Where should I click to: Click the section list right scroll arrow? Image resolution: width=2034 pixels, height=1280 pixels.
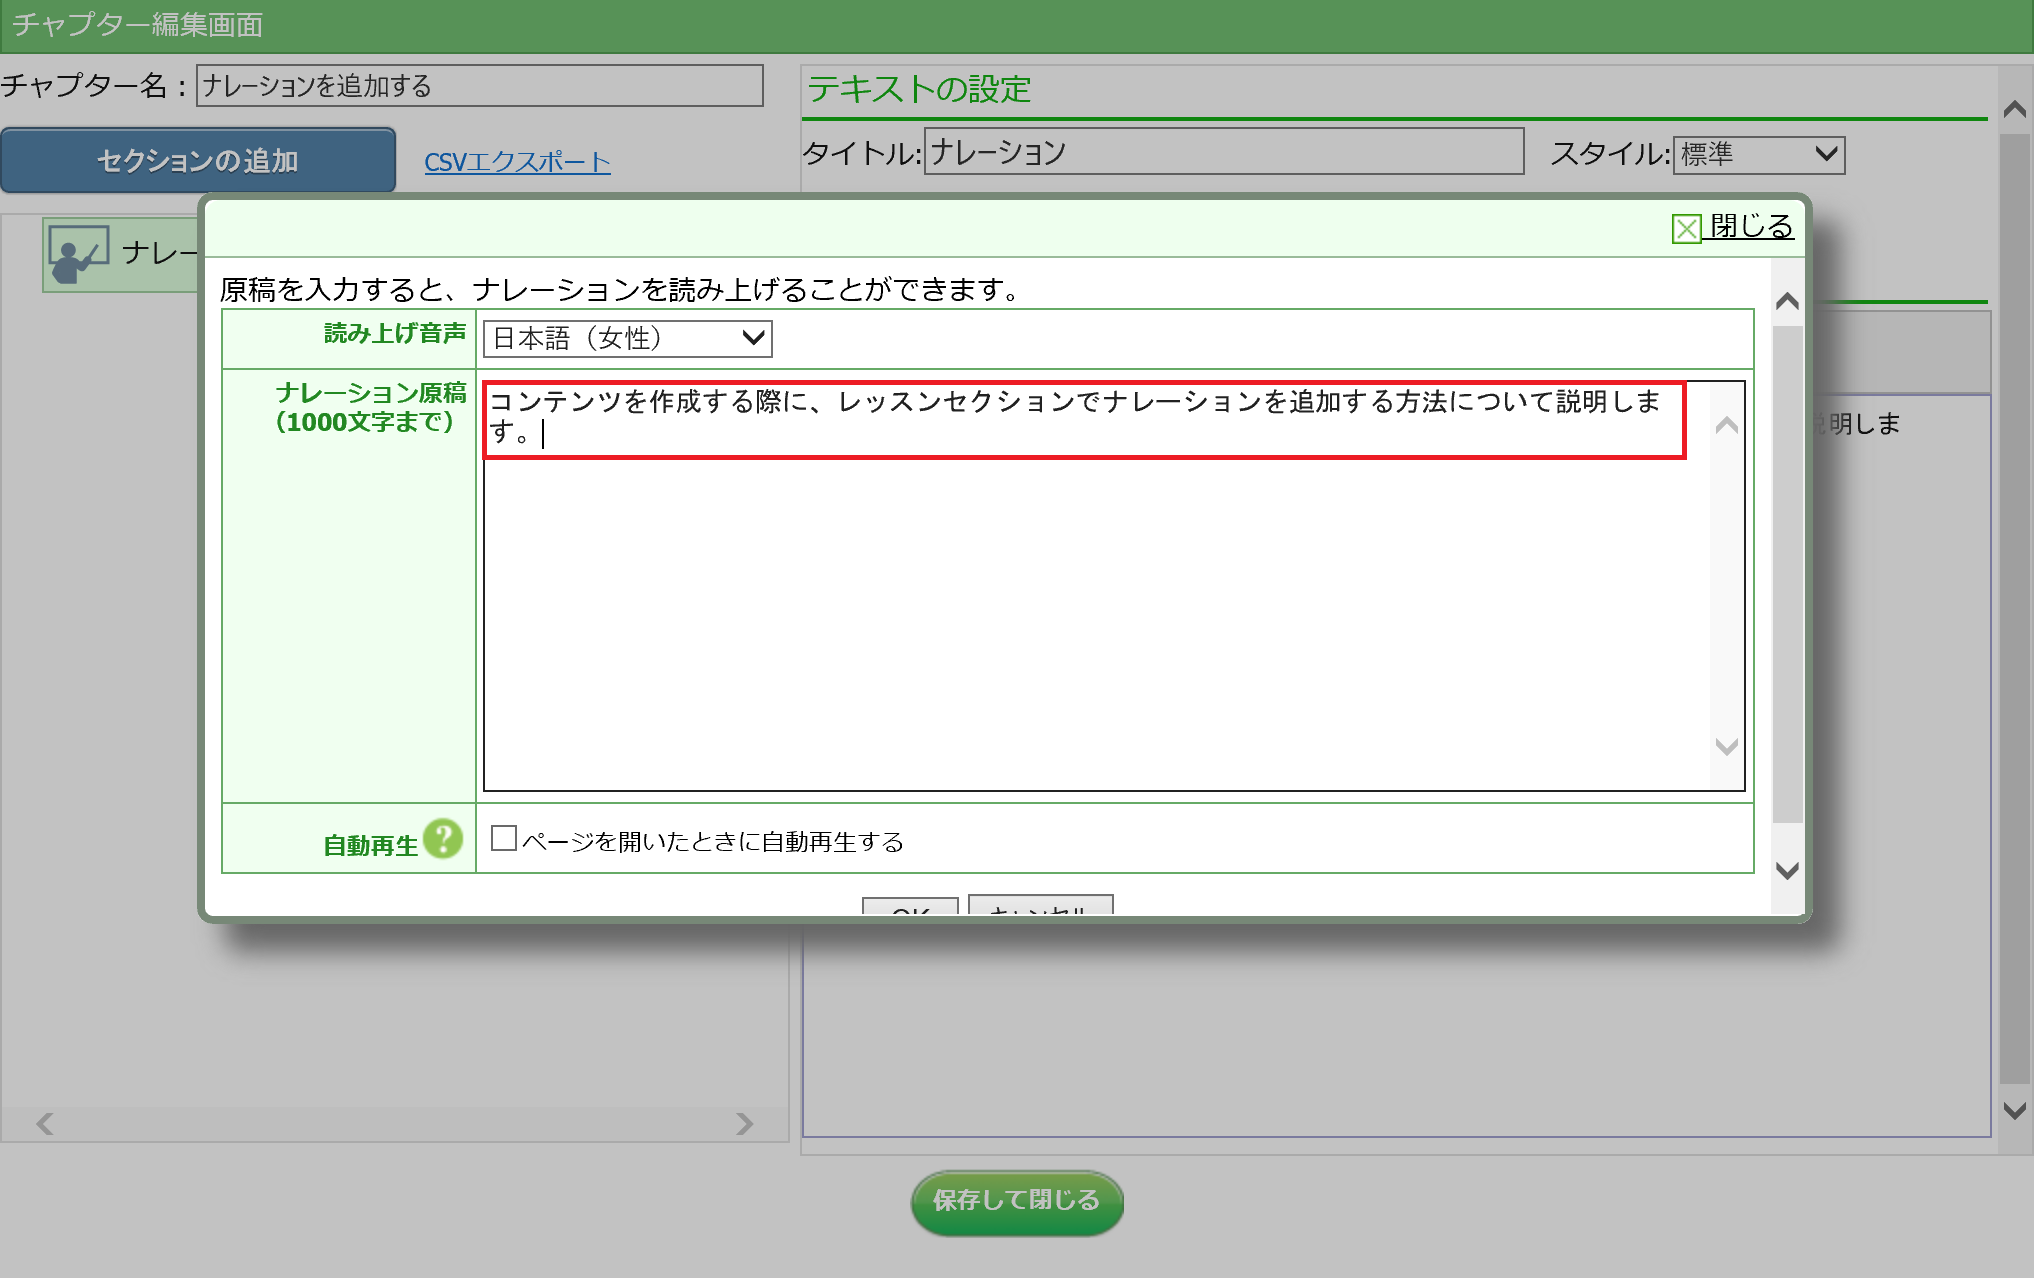pyautogui.click(x=744, y=1124)
